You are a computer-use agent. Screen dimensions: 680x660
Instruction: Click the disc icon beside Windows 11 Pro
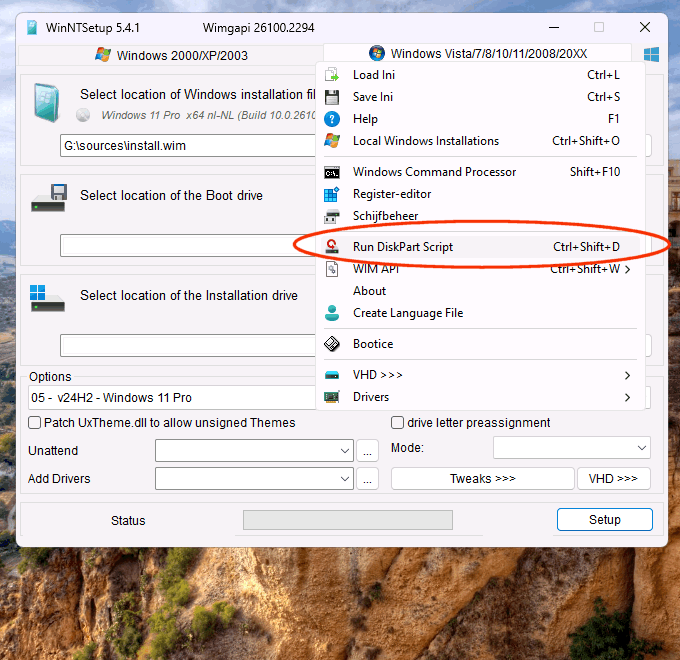(83, 115)
